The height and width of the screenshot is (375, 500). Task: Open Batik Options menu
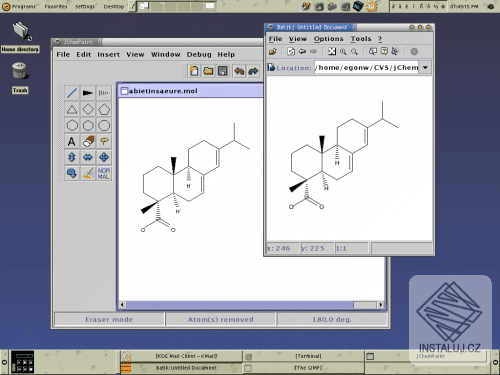click(x=328, y=39)
